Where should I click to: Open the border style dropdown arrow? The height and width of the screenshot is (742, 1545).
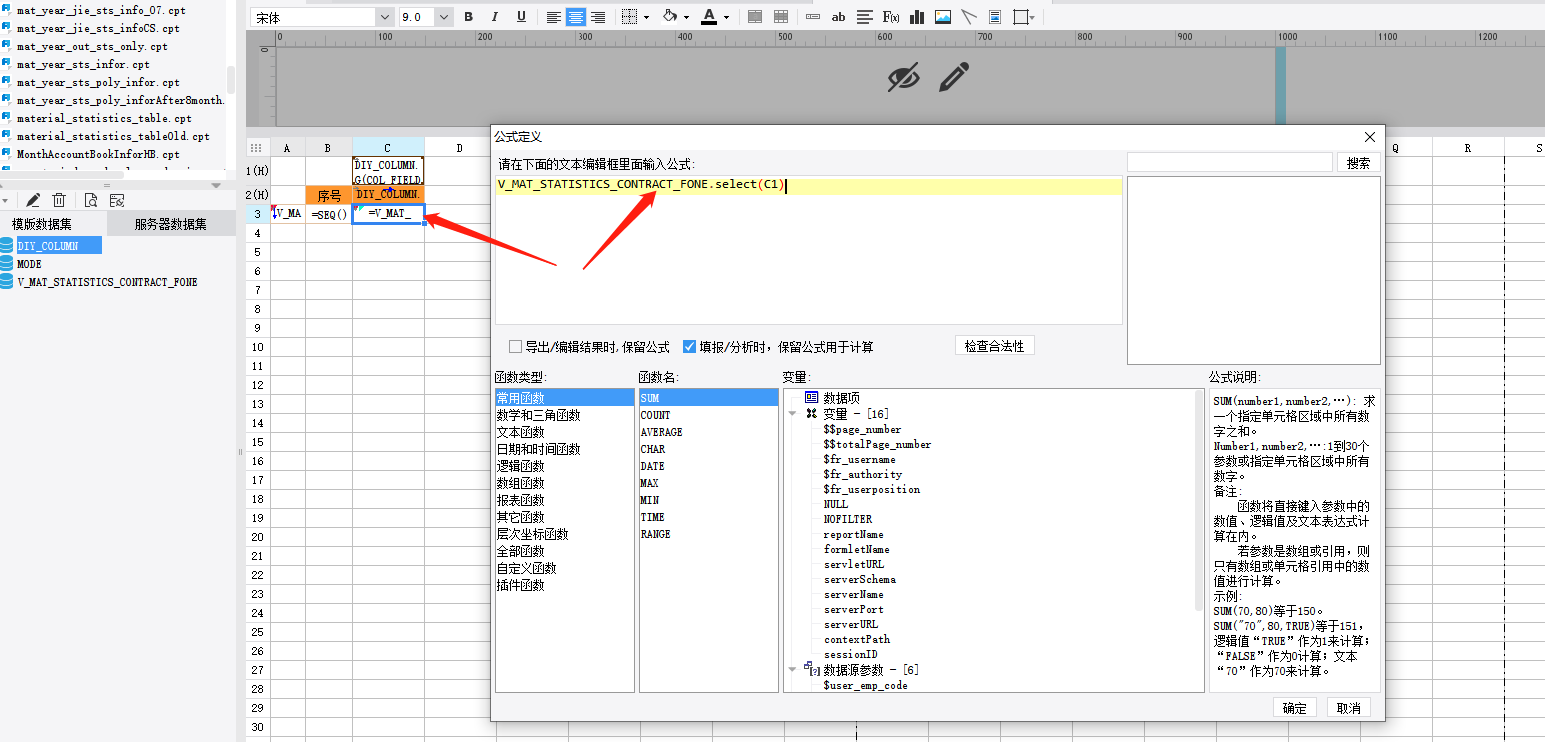coord(646,17)
